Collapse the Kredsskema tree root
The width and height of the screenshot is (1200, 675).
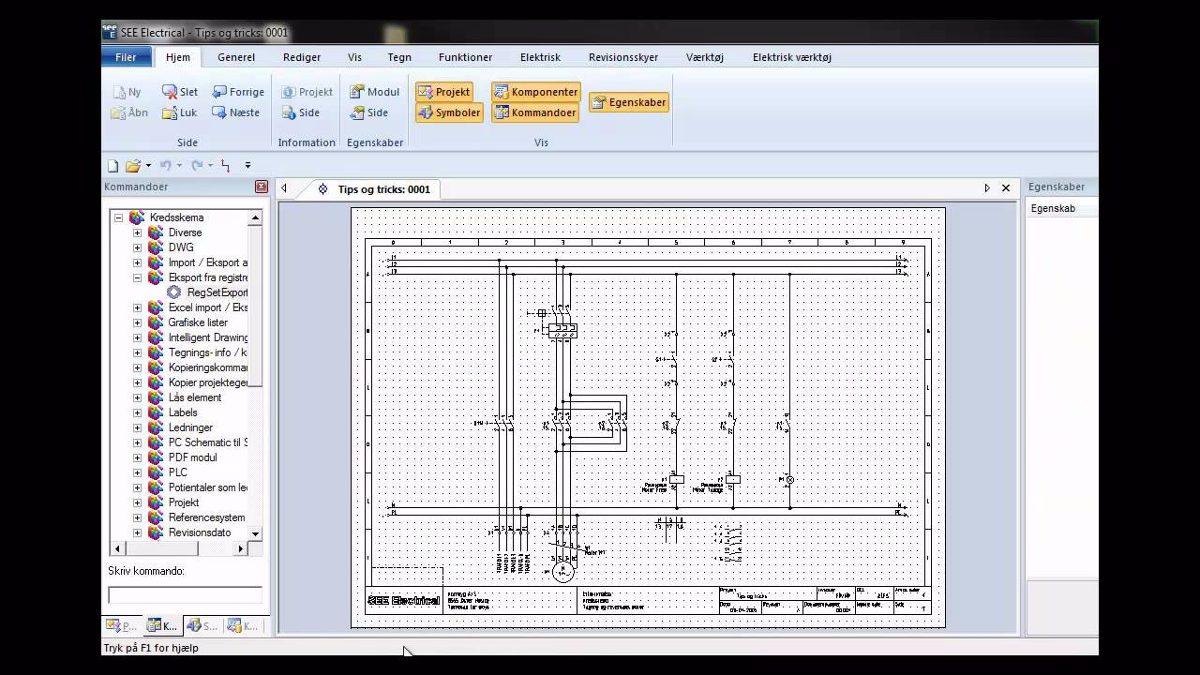tap(118, 217)
